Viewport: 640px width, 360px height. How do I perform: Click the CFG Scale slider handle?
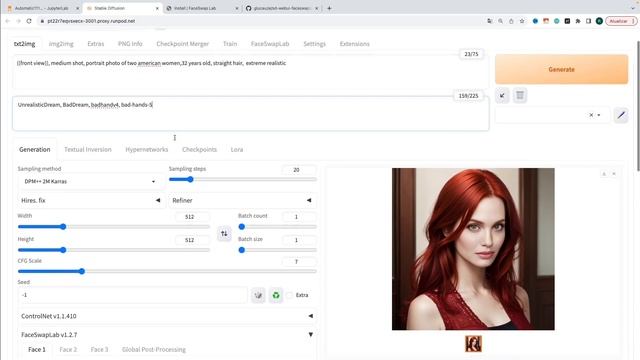point(82,271)
